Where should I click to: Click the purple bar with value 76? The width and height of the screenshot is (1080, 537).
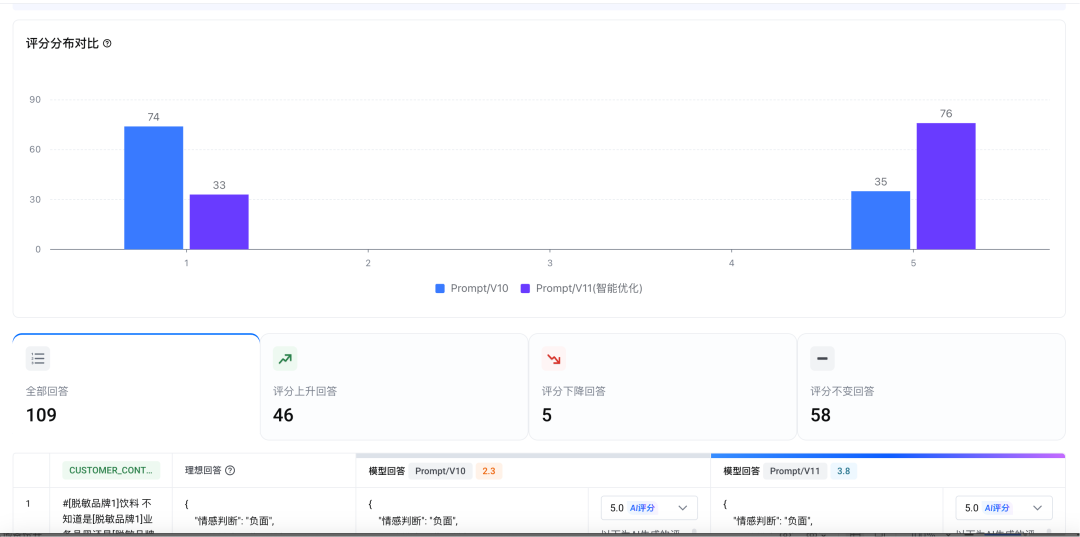click(x=945, y=186)
